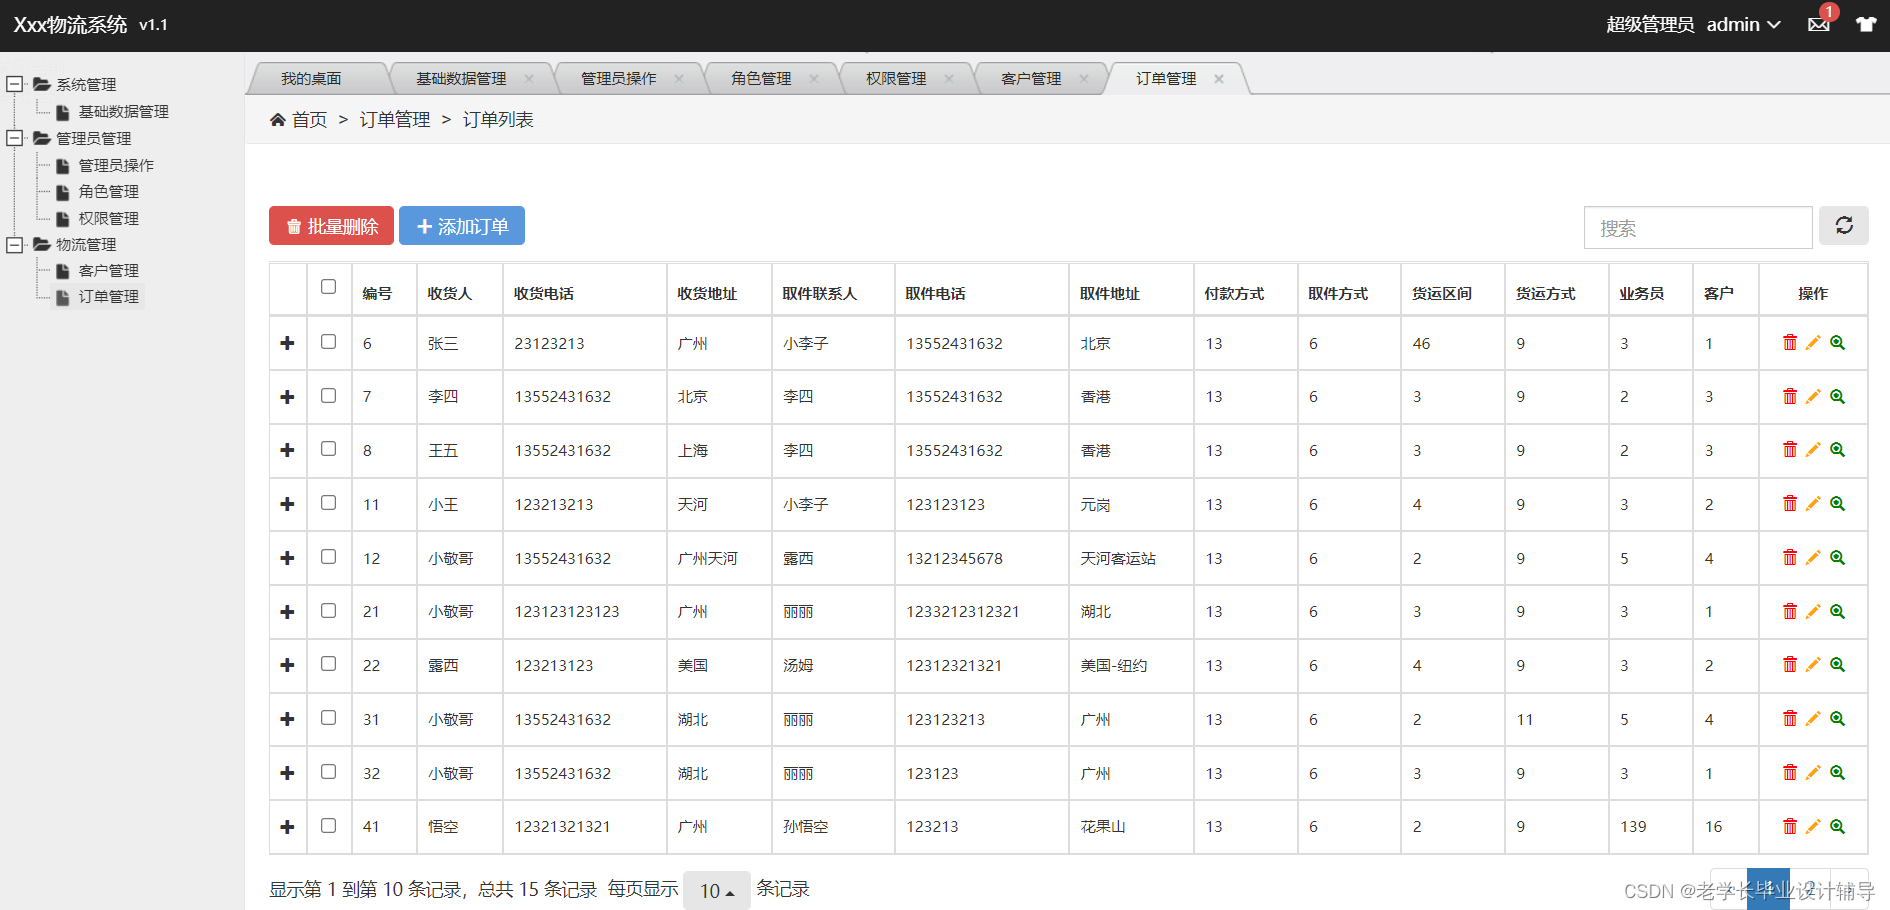Edit order 7 with the pencil icon
This screenshot has height=910, width=1890.
pyautogui.click(x=1813, y=396)
